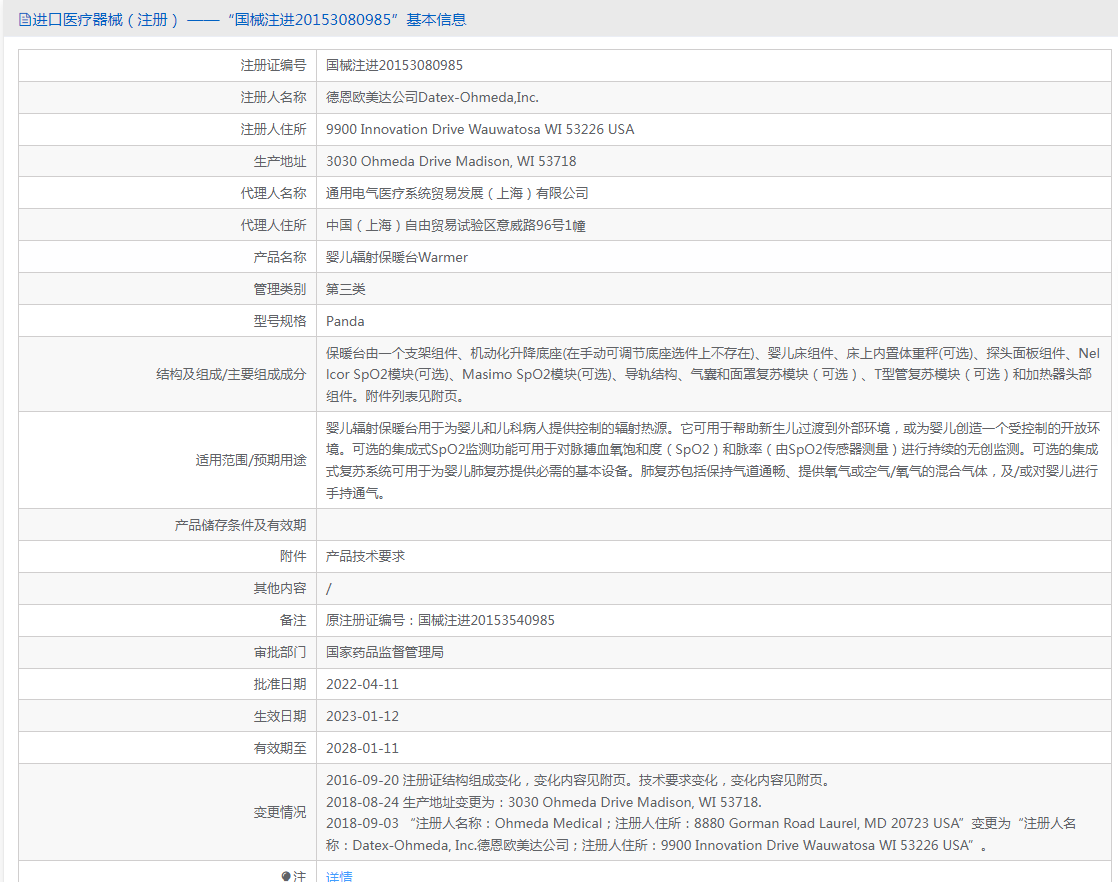Click the 其他内容 row label
Viewport: 1118px width, 882px height.
[280, 588]
